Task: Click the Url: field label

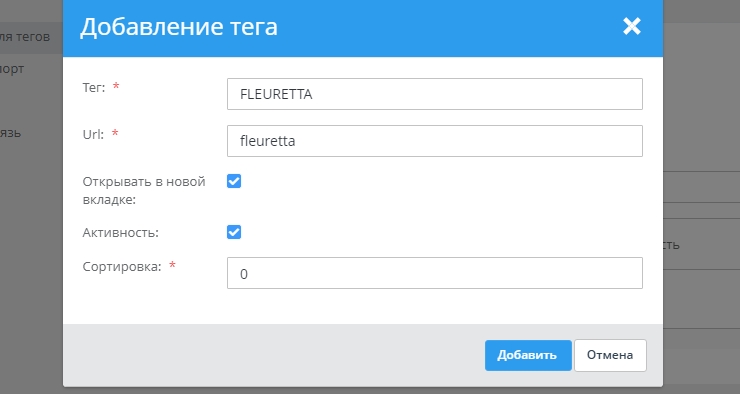Action: click(93, 134)
